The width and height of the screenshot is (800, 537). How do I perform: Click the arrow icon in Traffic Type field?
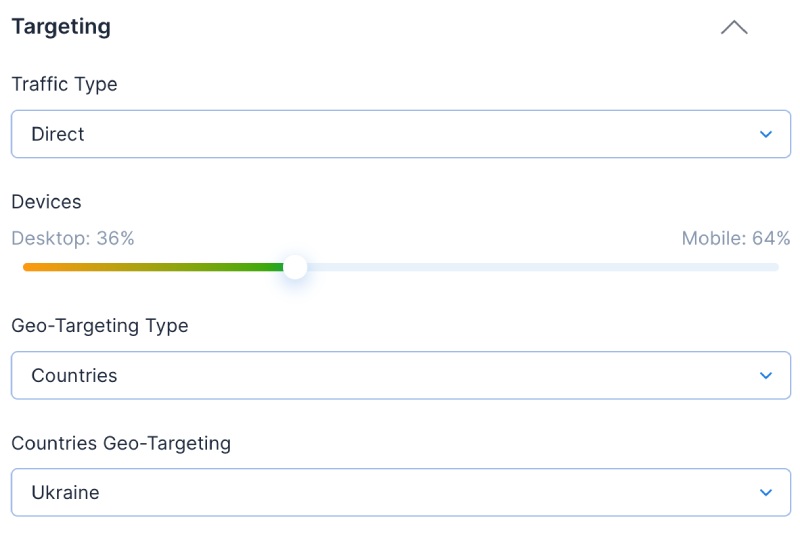click(766, 134)
